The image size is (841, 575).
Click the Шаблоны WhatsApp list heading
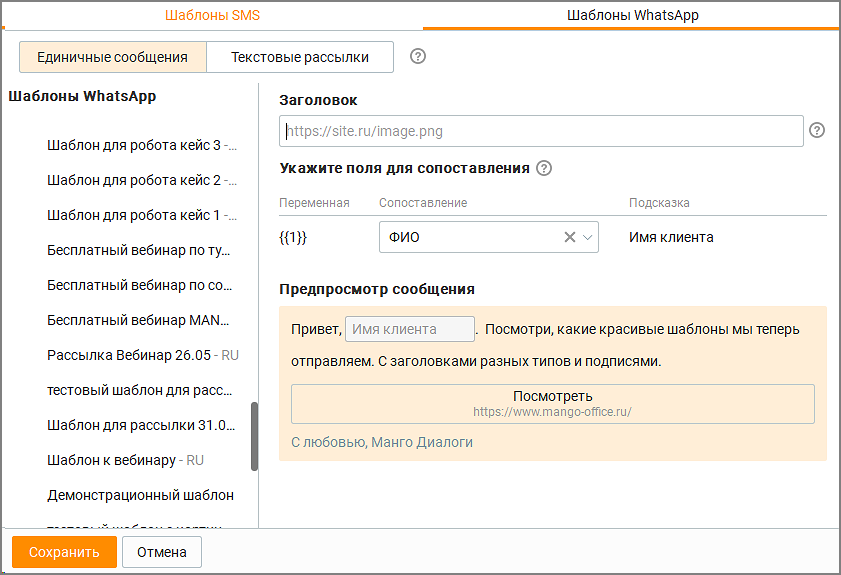click(82, 96)
